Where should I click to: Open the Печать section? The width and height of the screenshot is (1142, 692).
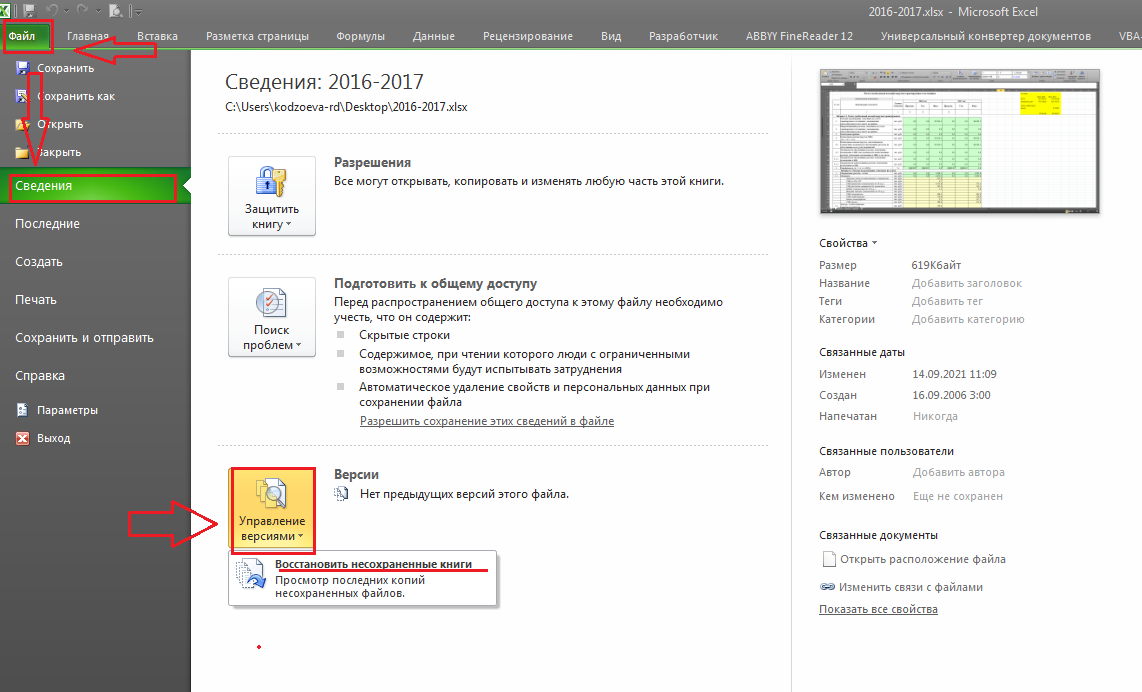click(x=36, y=299)
